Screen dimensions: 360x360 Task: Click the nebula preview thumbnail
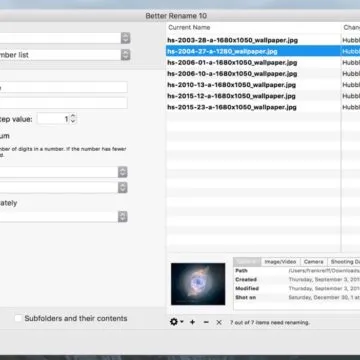point(198,284)
